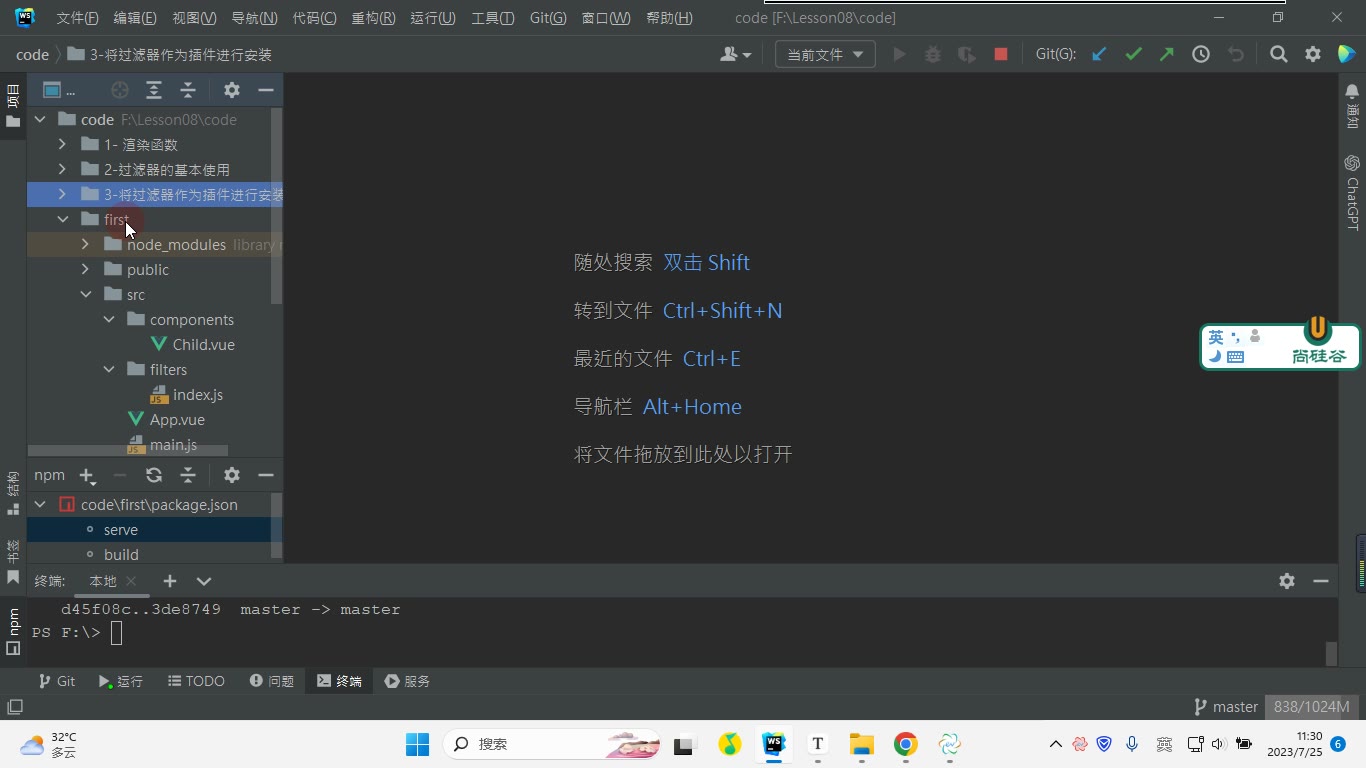Screen dimensions: 1366x768
Task: Add npm package.json with plus icon
Action: point(87,476)
